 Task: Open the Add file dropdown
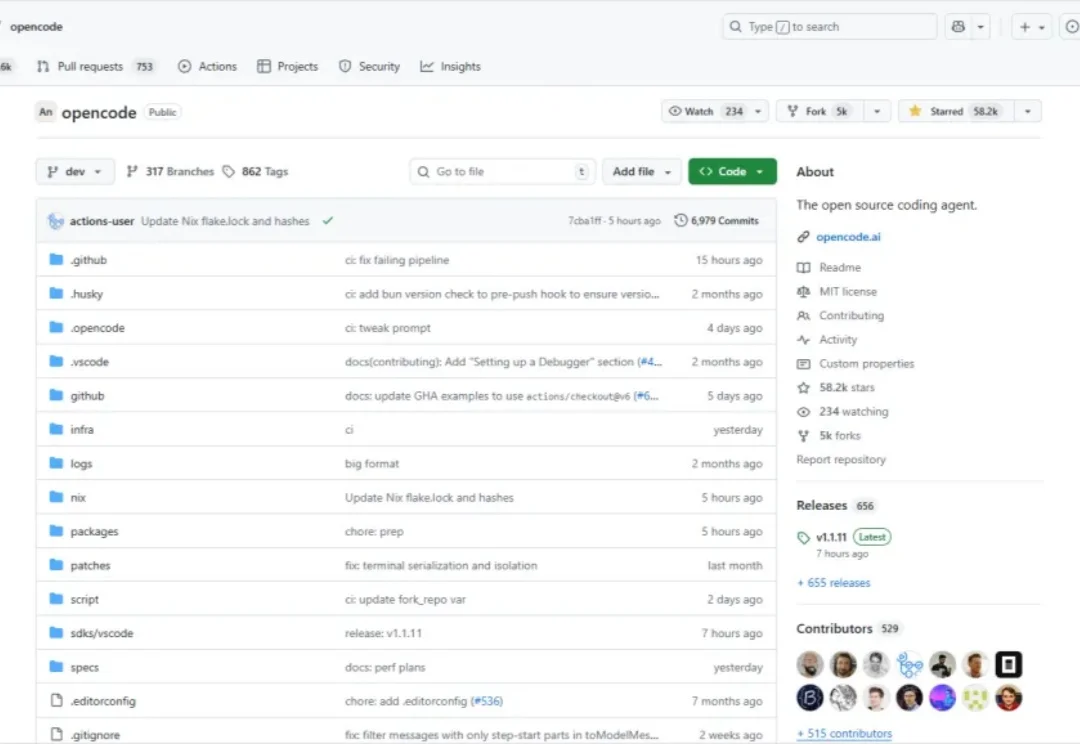pyautogui.click(x=642, y=172)
